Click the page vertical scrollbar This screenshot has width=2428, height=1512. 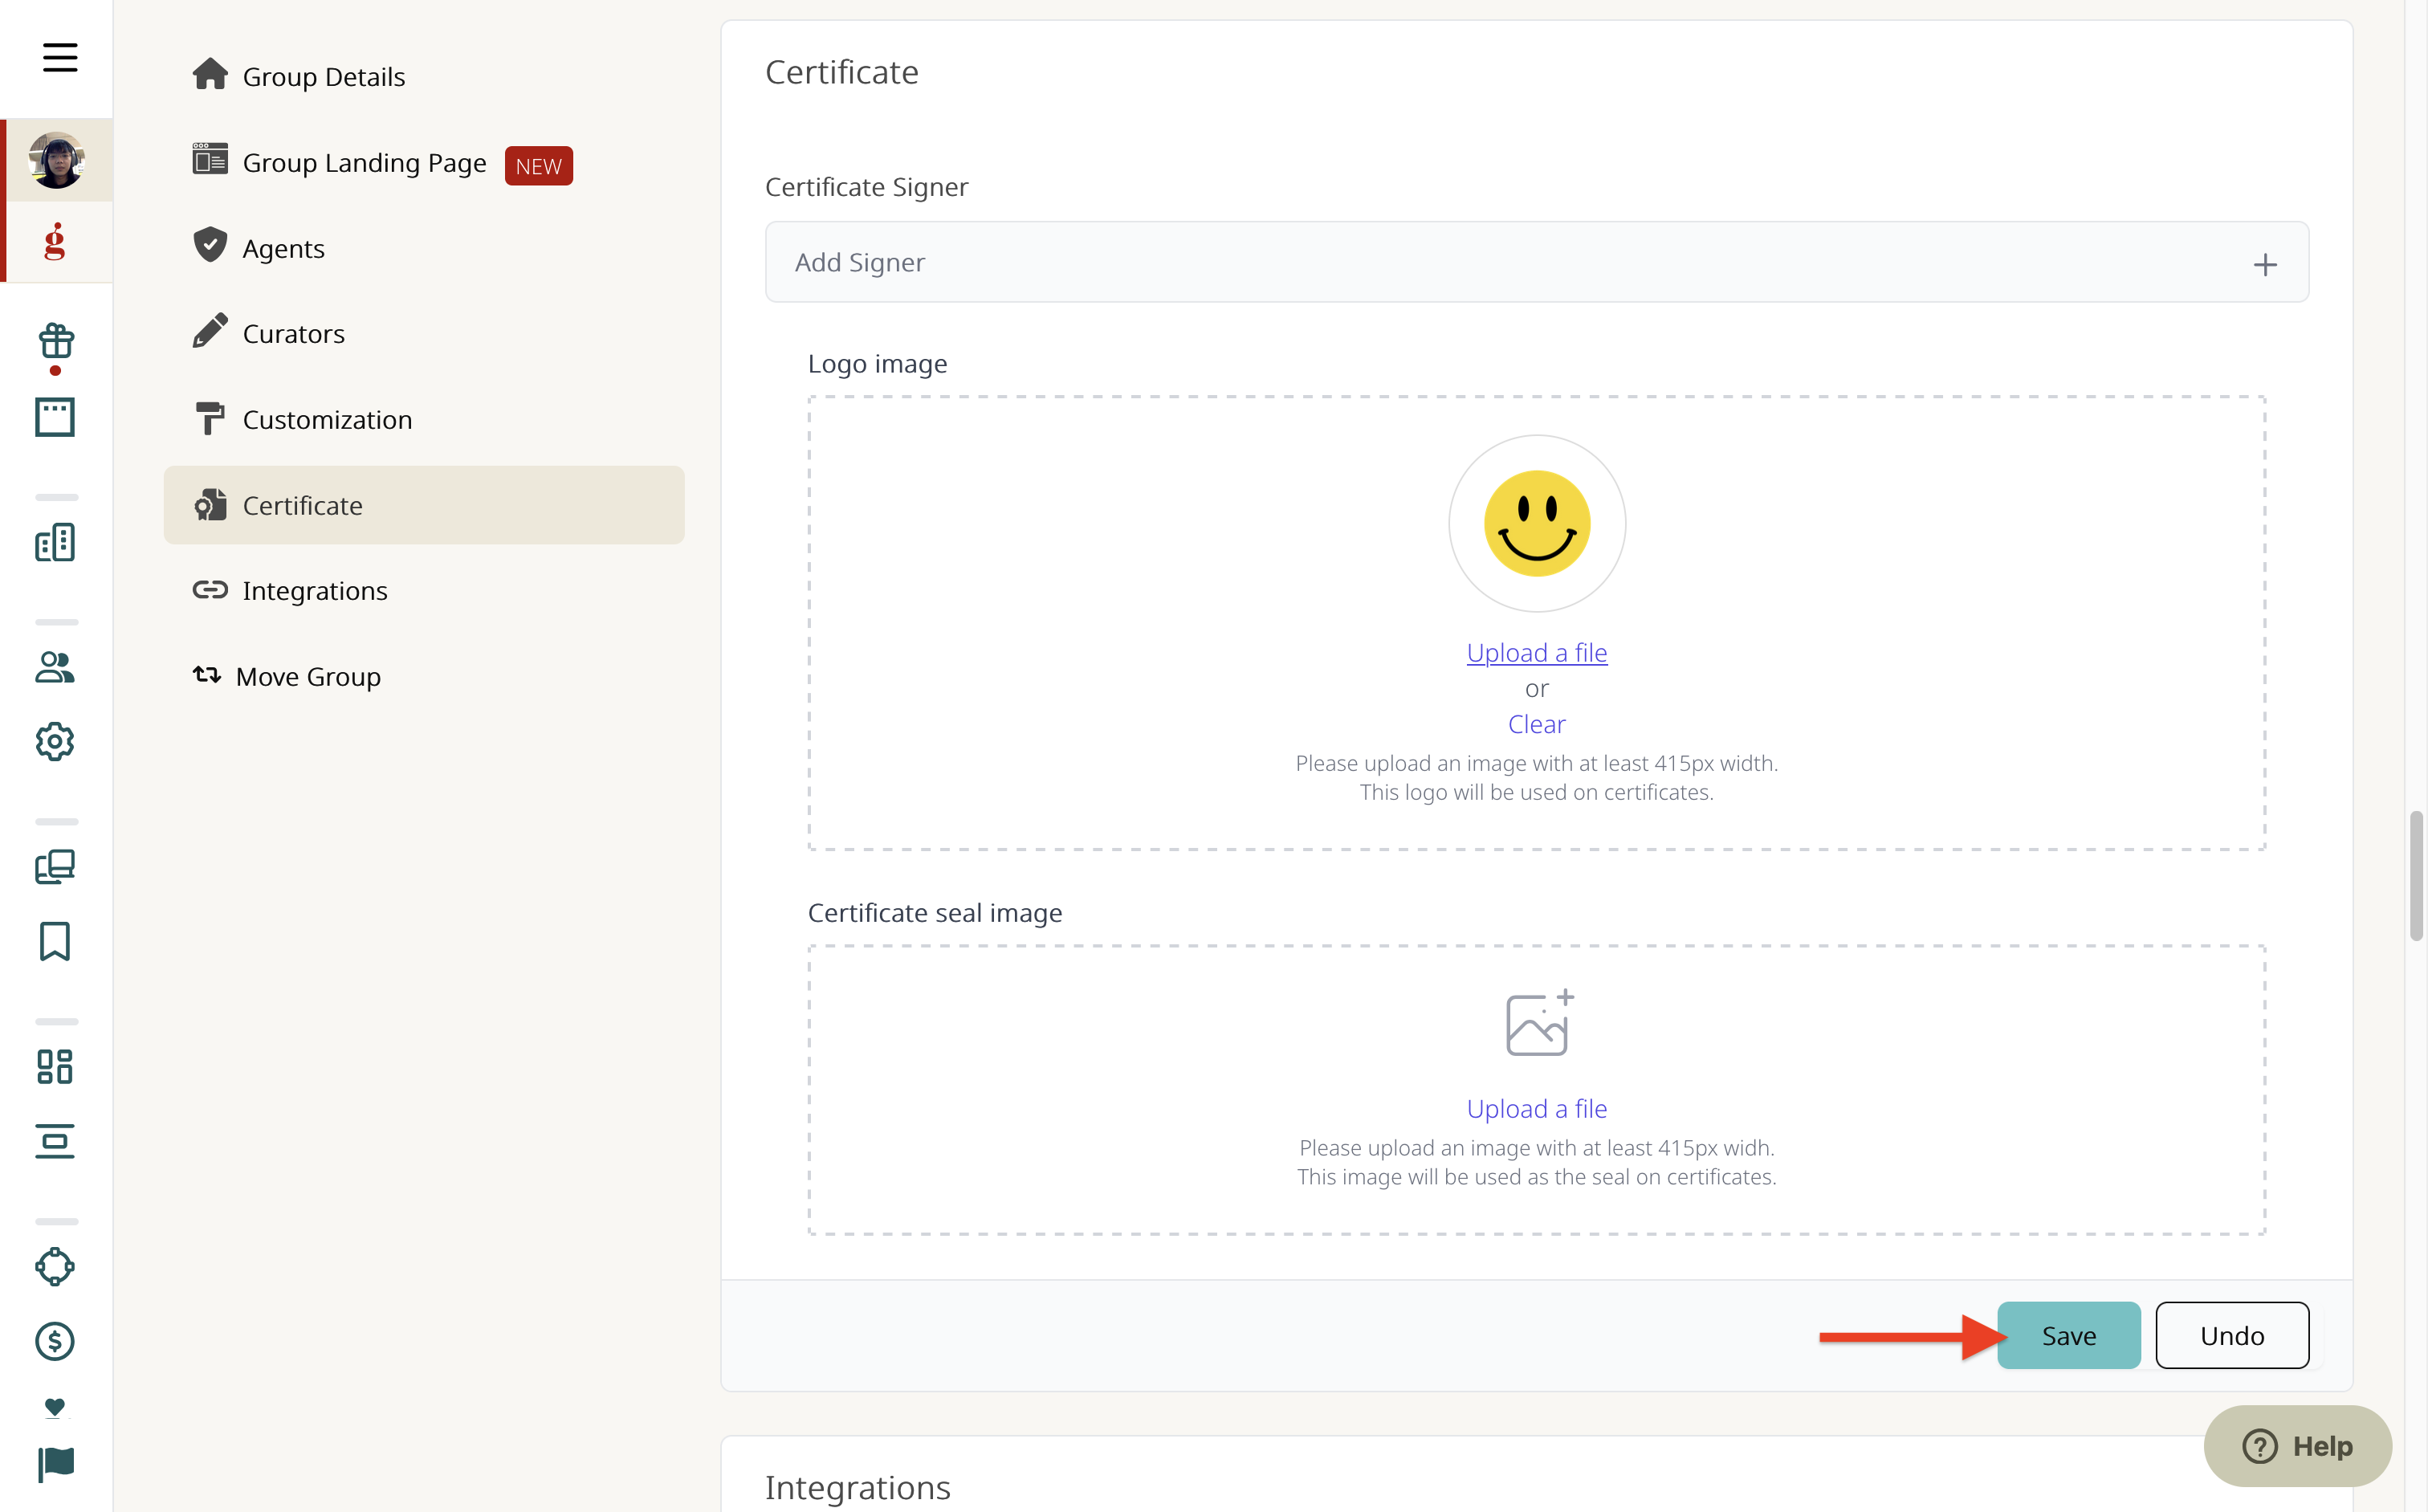coord(2416,876)
